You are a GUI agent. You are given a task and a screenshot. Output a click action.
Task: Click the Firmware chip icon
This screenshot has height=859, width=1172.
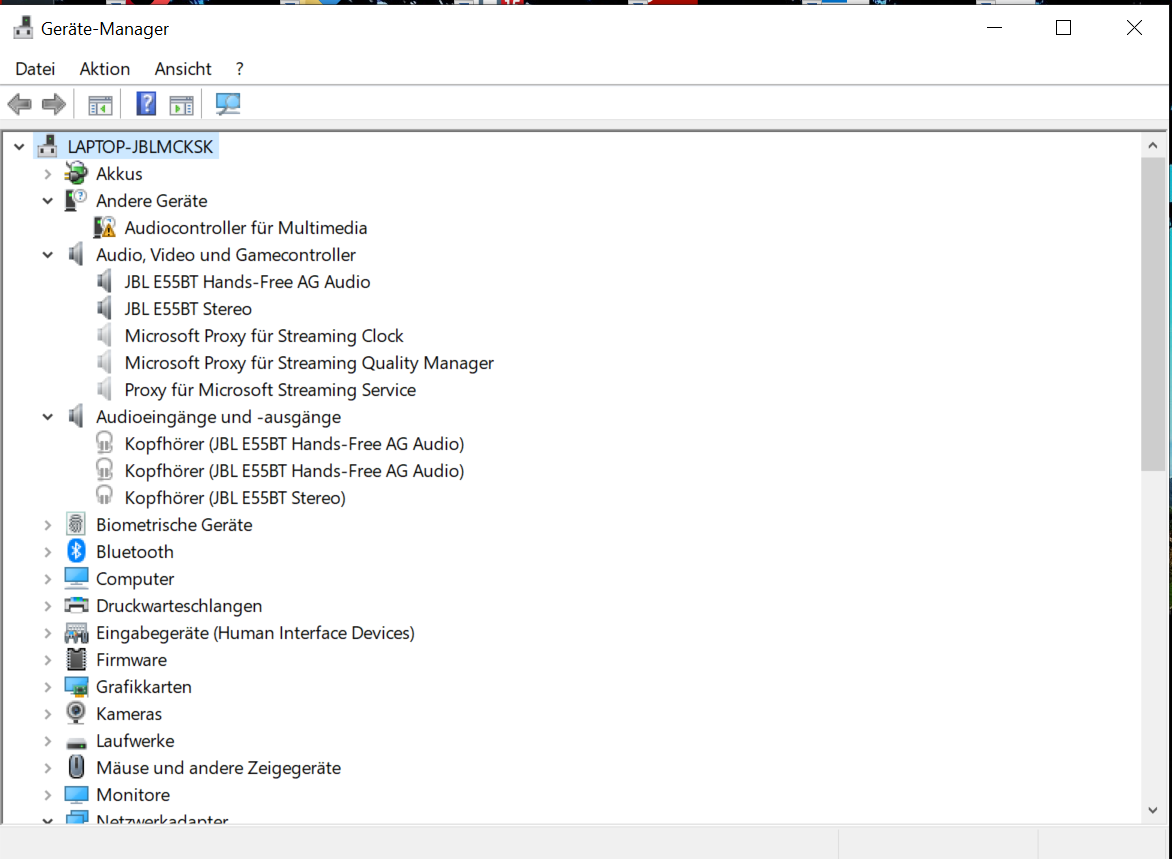[76, 659]
